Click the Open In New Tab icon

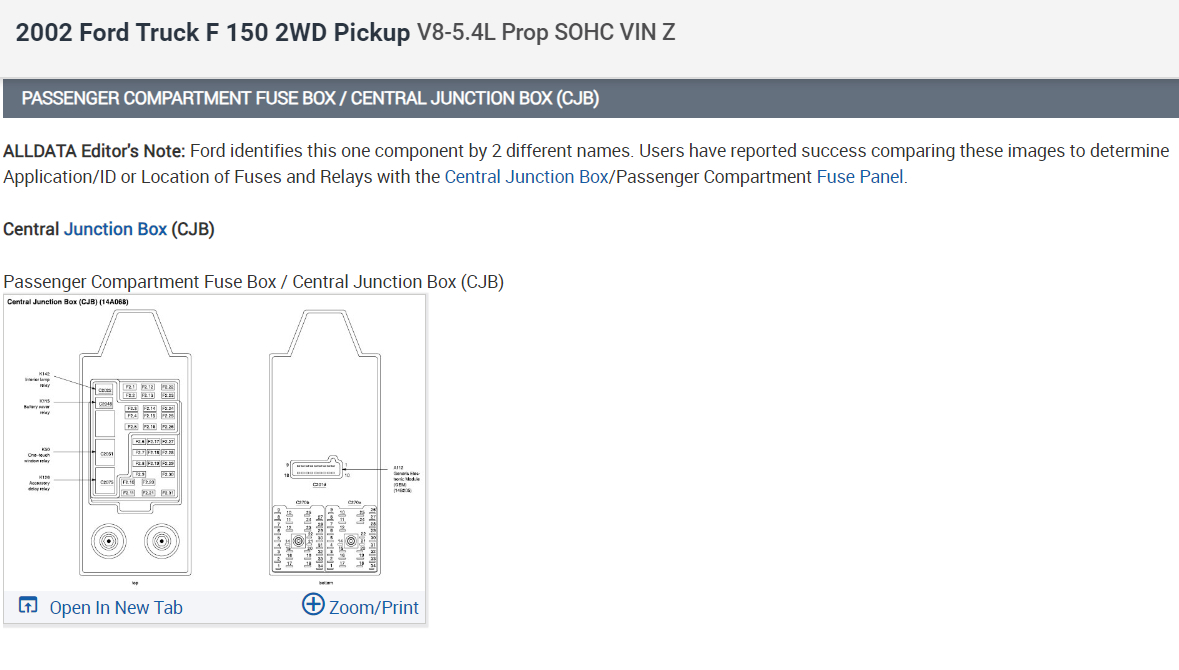pos(29,606)
